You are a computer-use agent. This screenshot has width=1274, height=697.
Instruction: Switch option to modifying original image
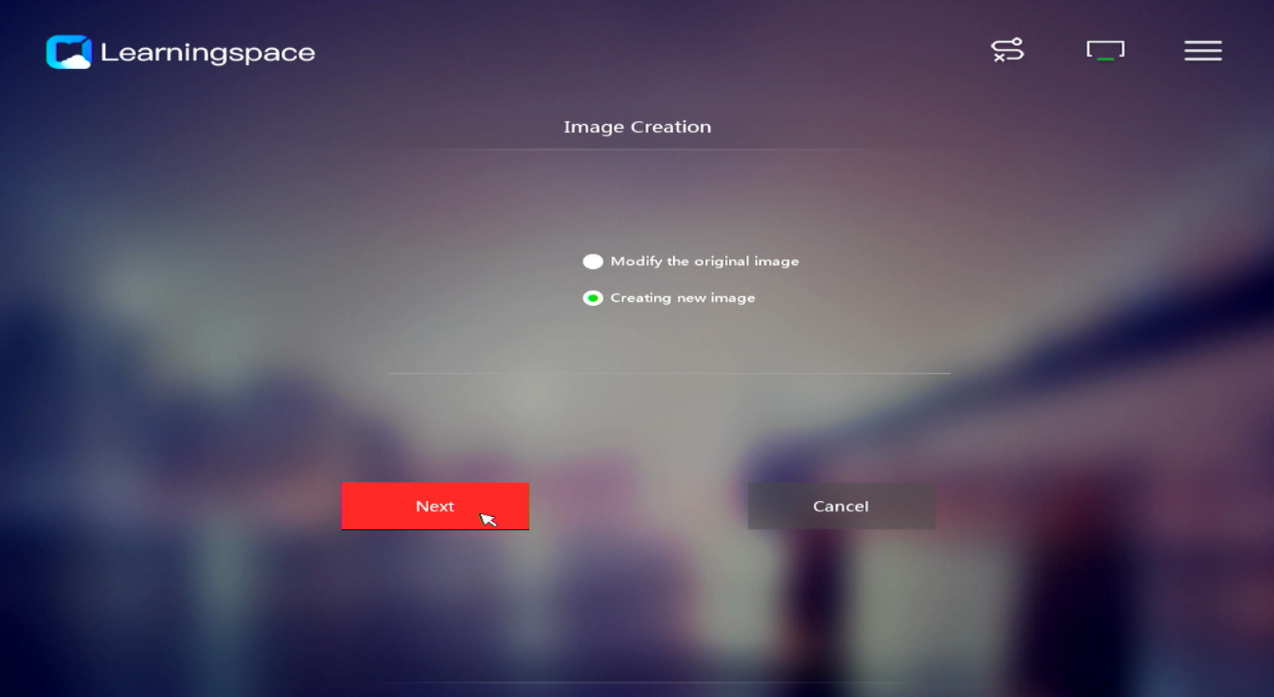pyautogui.click(x=593, y=261)
